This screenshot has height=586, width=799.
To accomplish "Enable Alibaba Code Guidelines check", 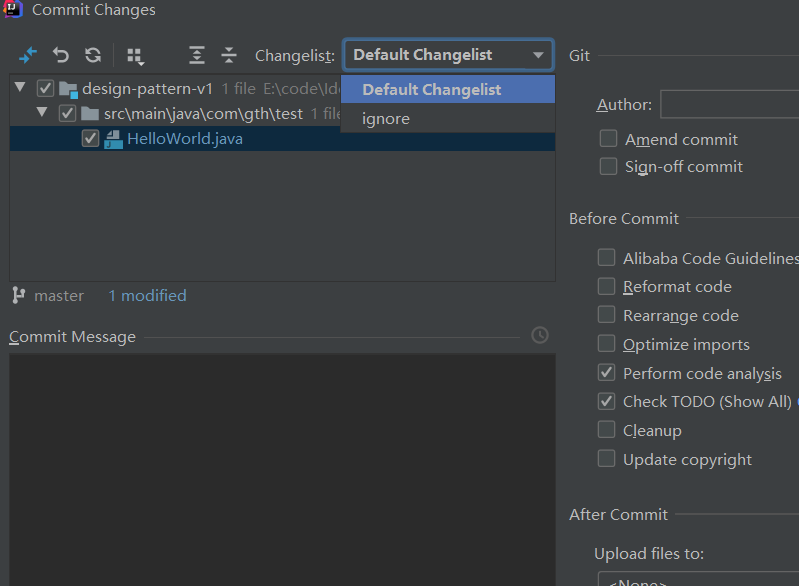I will click(x=606, y=257).
